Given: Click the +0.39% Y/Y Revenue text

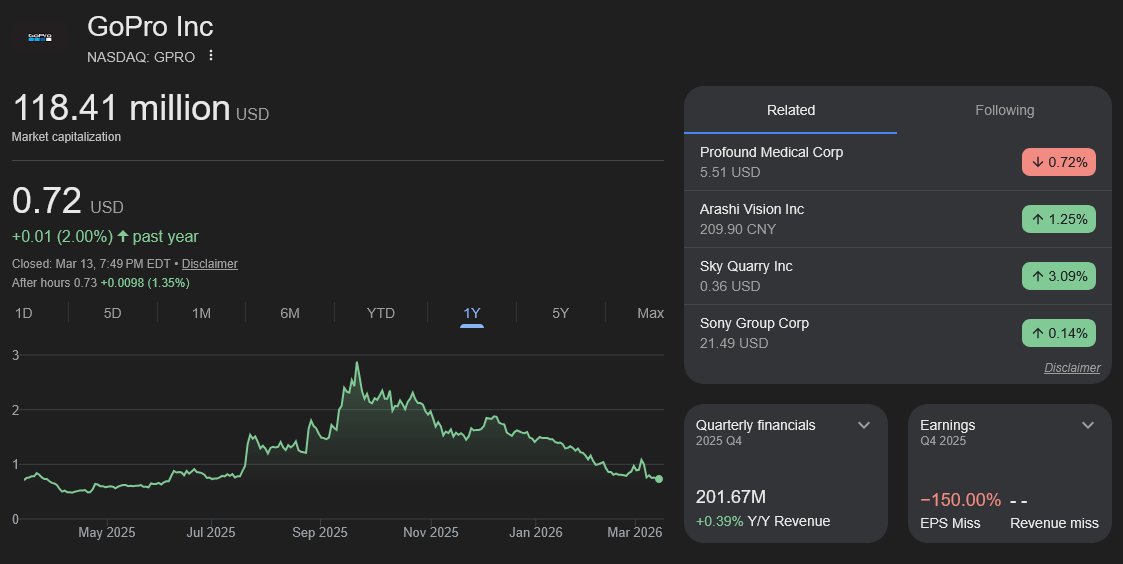Looking at the screenshot, I should tap(763, 521).
